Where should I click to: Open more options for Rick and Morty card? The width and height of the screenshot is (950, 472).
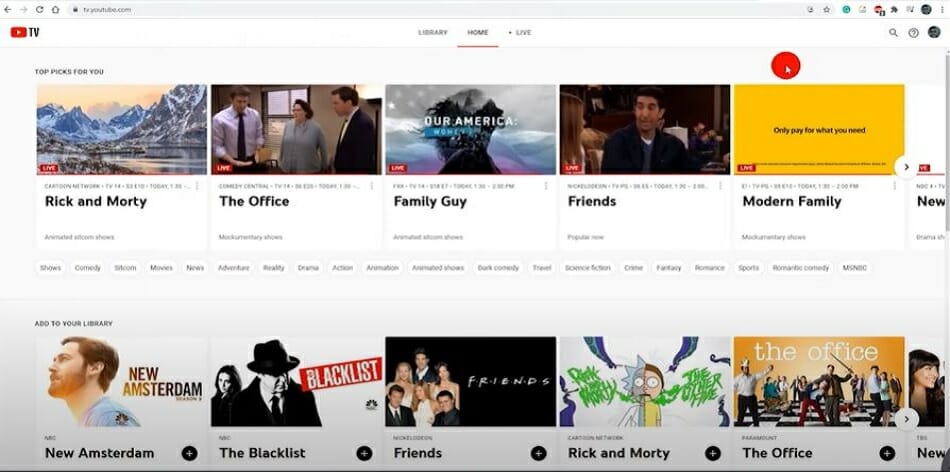pos(197,186)
